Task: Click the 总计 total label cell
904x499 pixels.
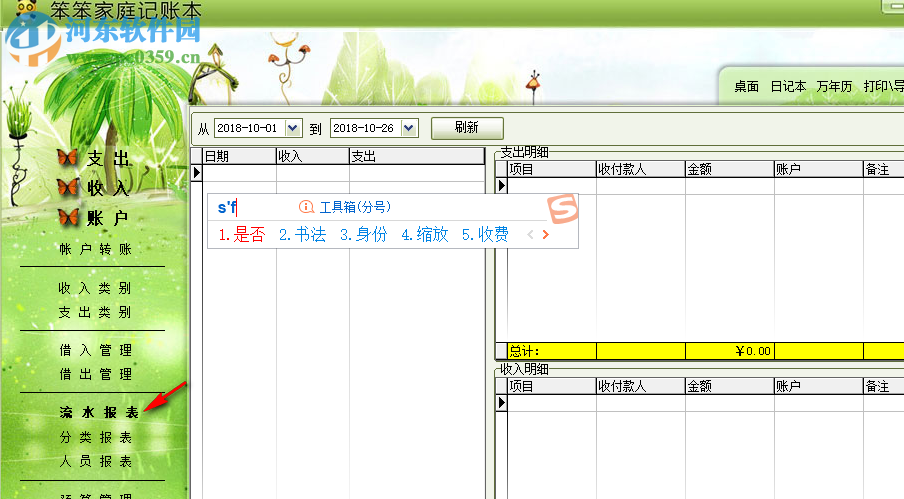Action: [552, 351]
